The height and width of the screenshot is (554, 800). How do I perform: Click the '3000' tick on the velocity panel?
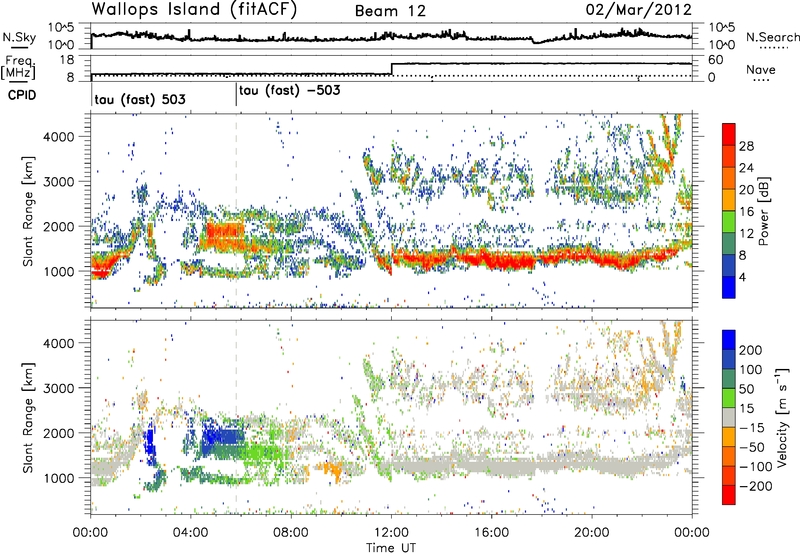click(58, 388)
